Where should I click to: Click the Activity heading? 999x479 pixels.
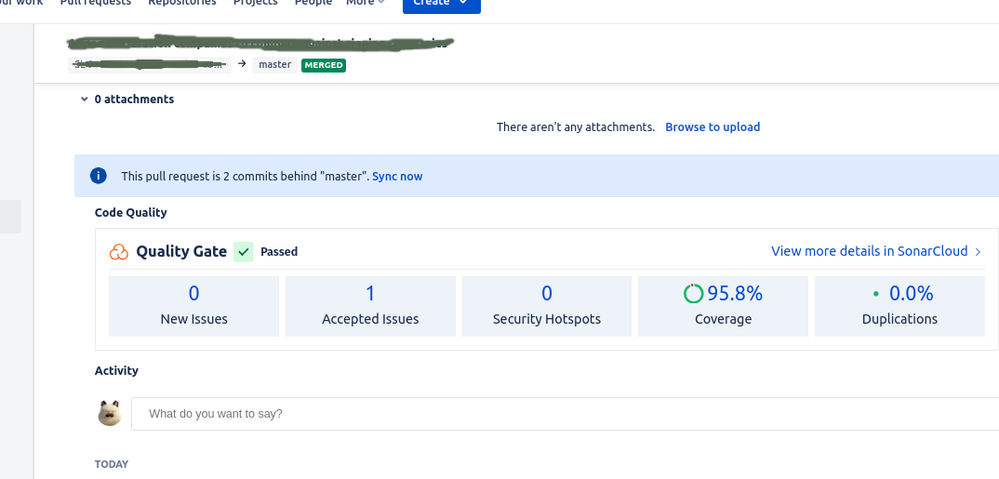(116, 371)
